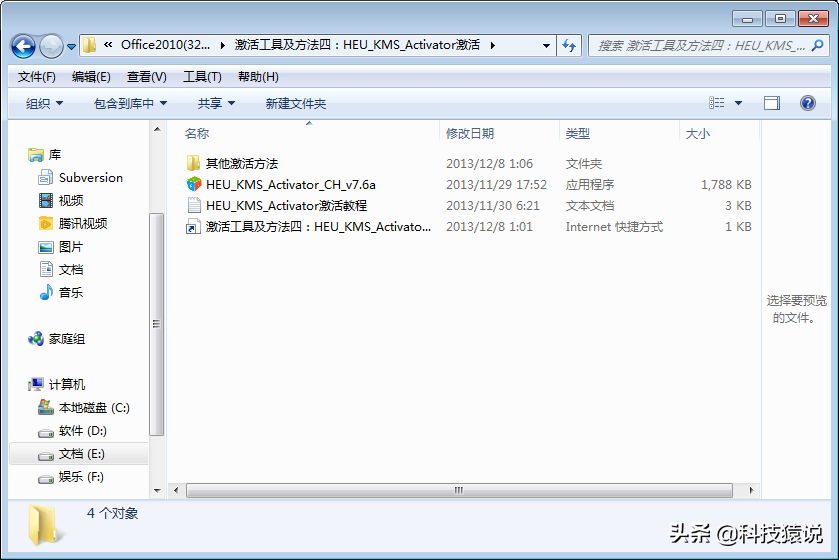Click 新建文件夹 button
This screenshot has width=839, height=560.
coord(296,103)
